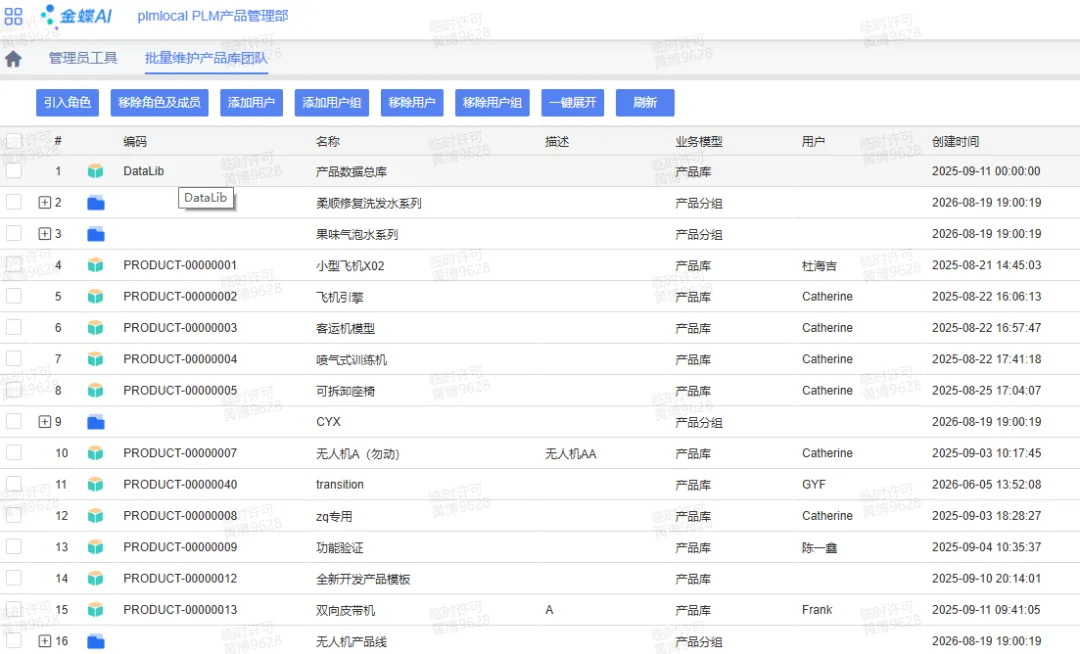Click folder icon for 无人机产品线
Image resolution: width=1080 pixels, height=654 pixels.
coord(96,642)
